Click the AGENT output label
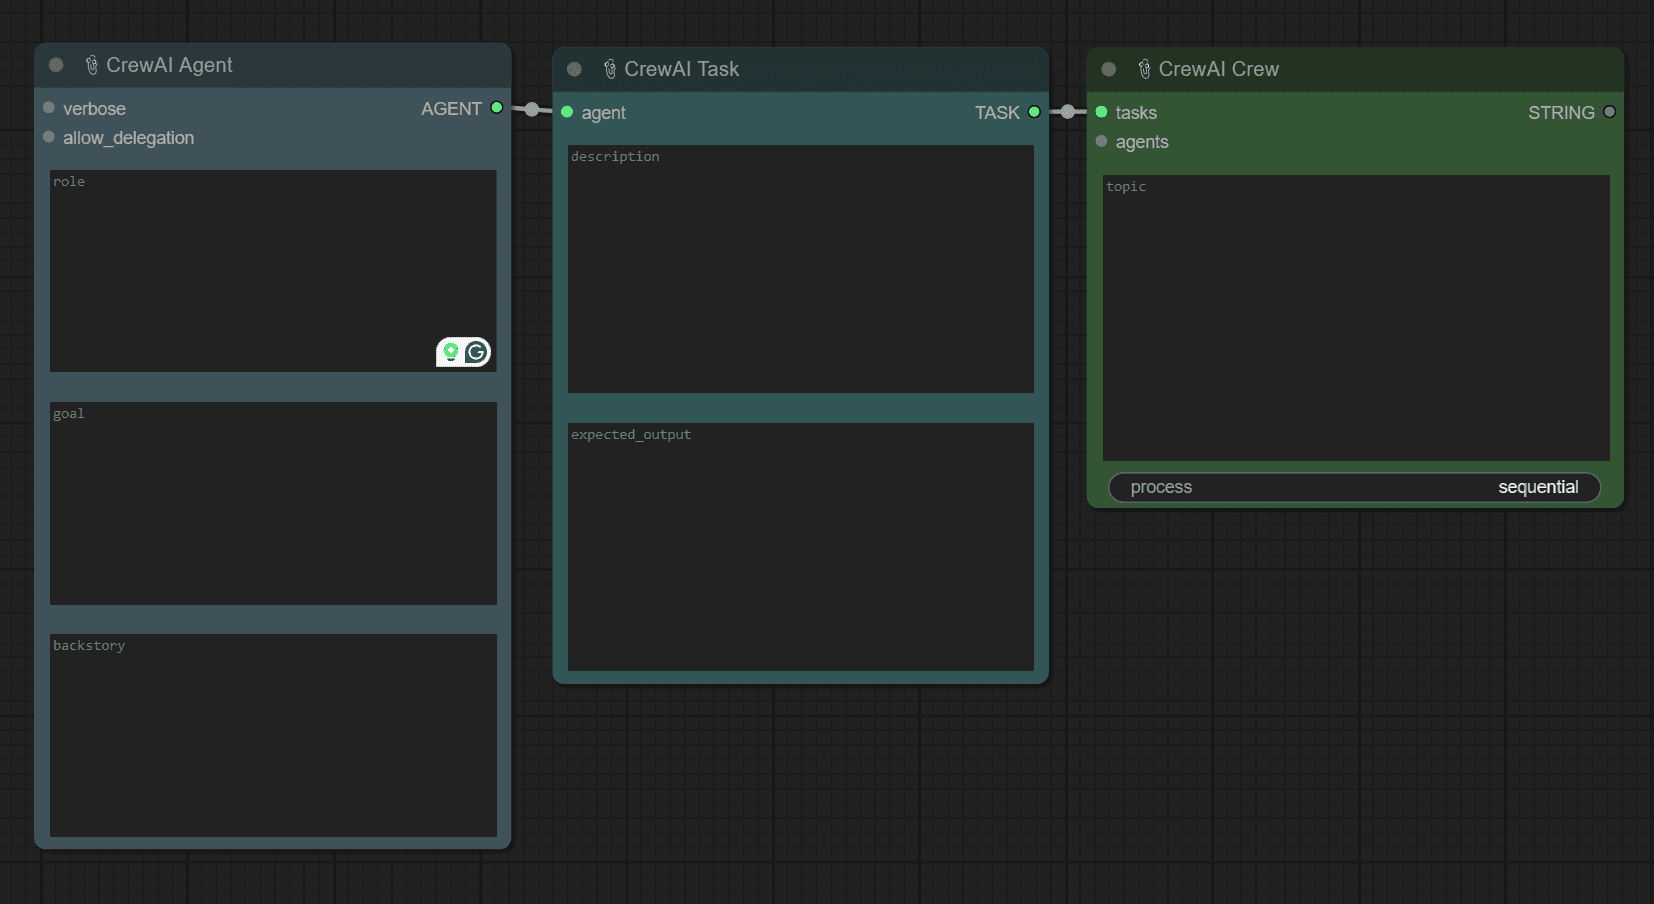The height and width of the screenshot is (904, 1654). [x=451, y=109]
